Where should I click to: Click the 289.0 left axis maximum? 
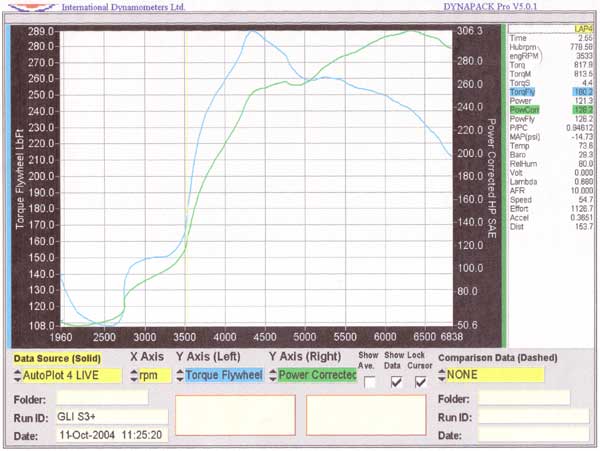41,31
